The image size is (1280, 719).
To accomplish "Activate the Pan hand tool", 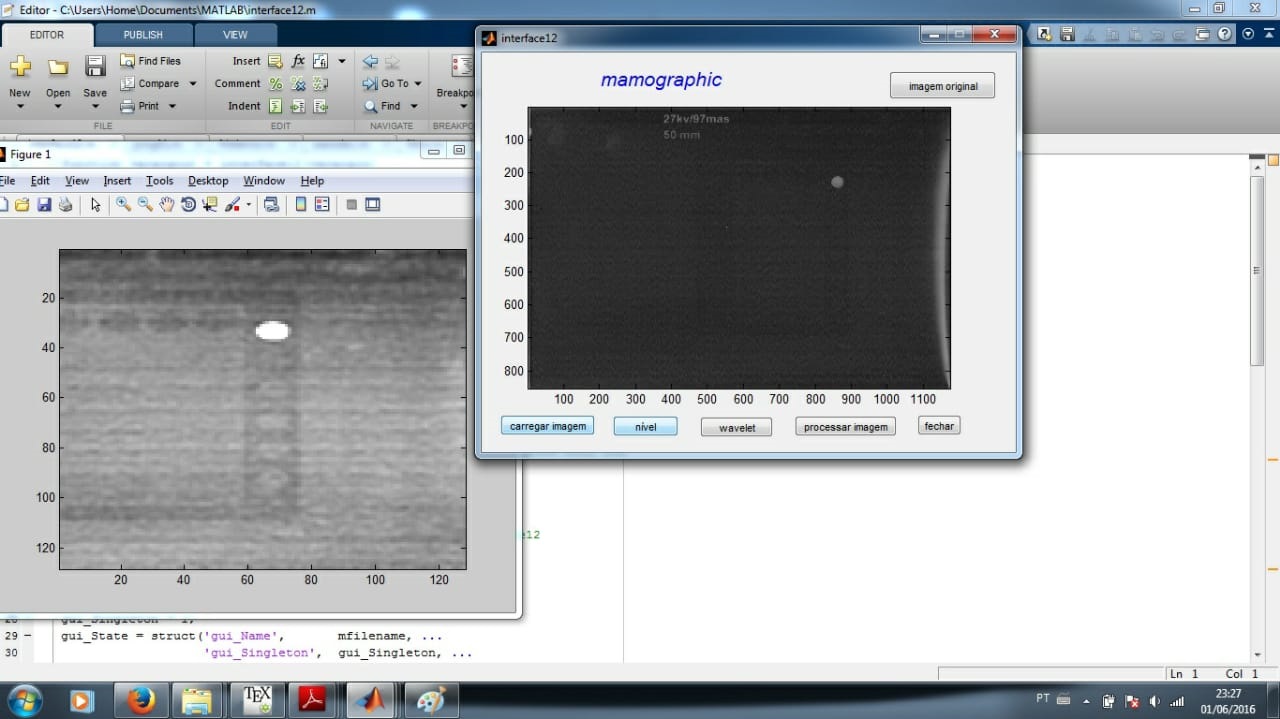I will 166,205.
